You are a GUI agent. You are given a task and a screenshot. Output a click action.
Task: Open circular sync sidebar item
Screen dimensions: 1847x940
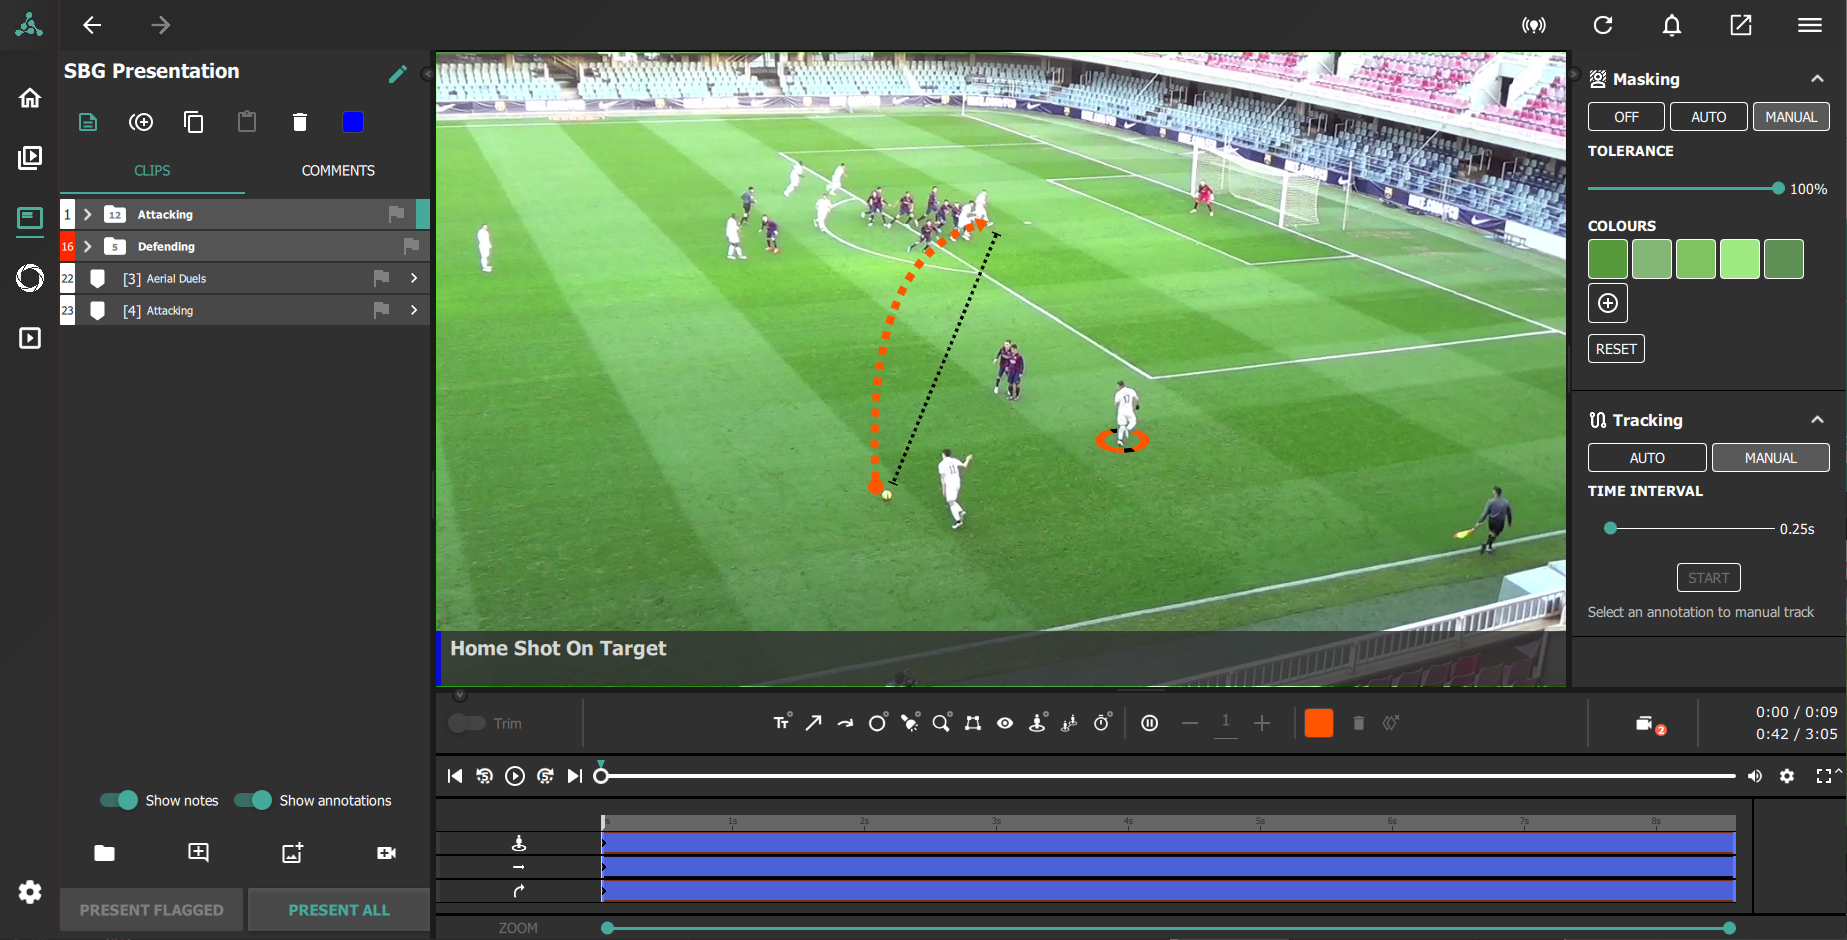[30, 278]
